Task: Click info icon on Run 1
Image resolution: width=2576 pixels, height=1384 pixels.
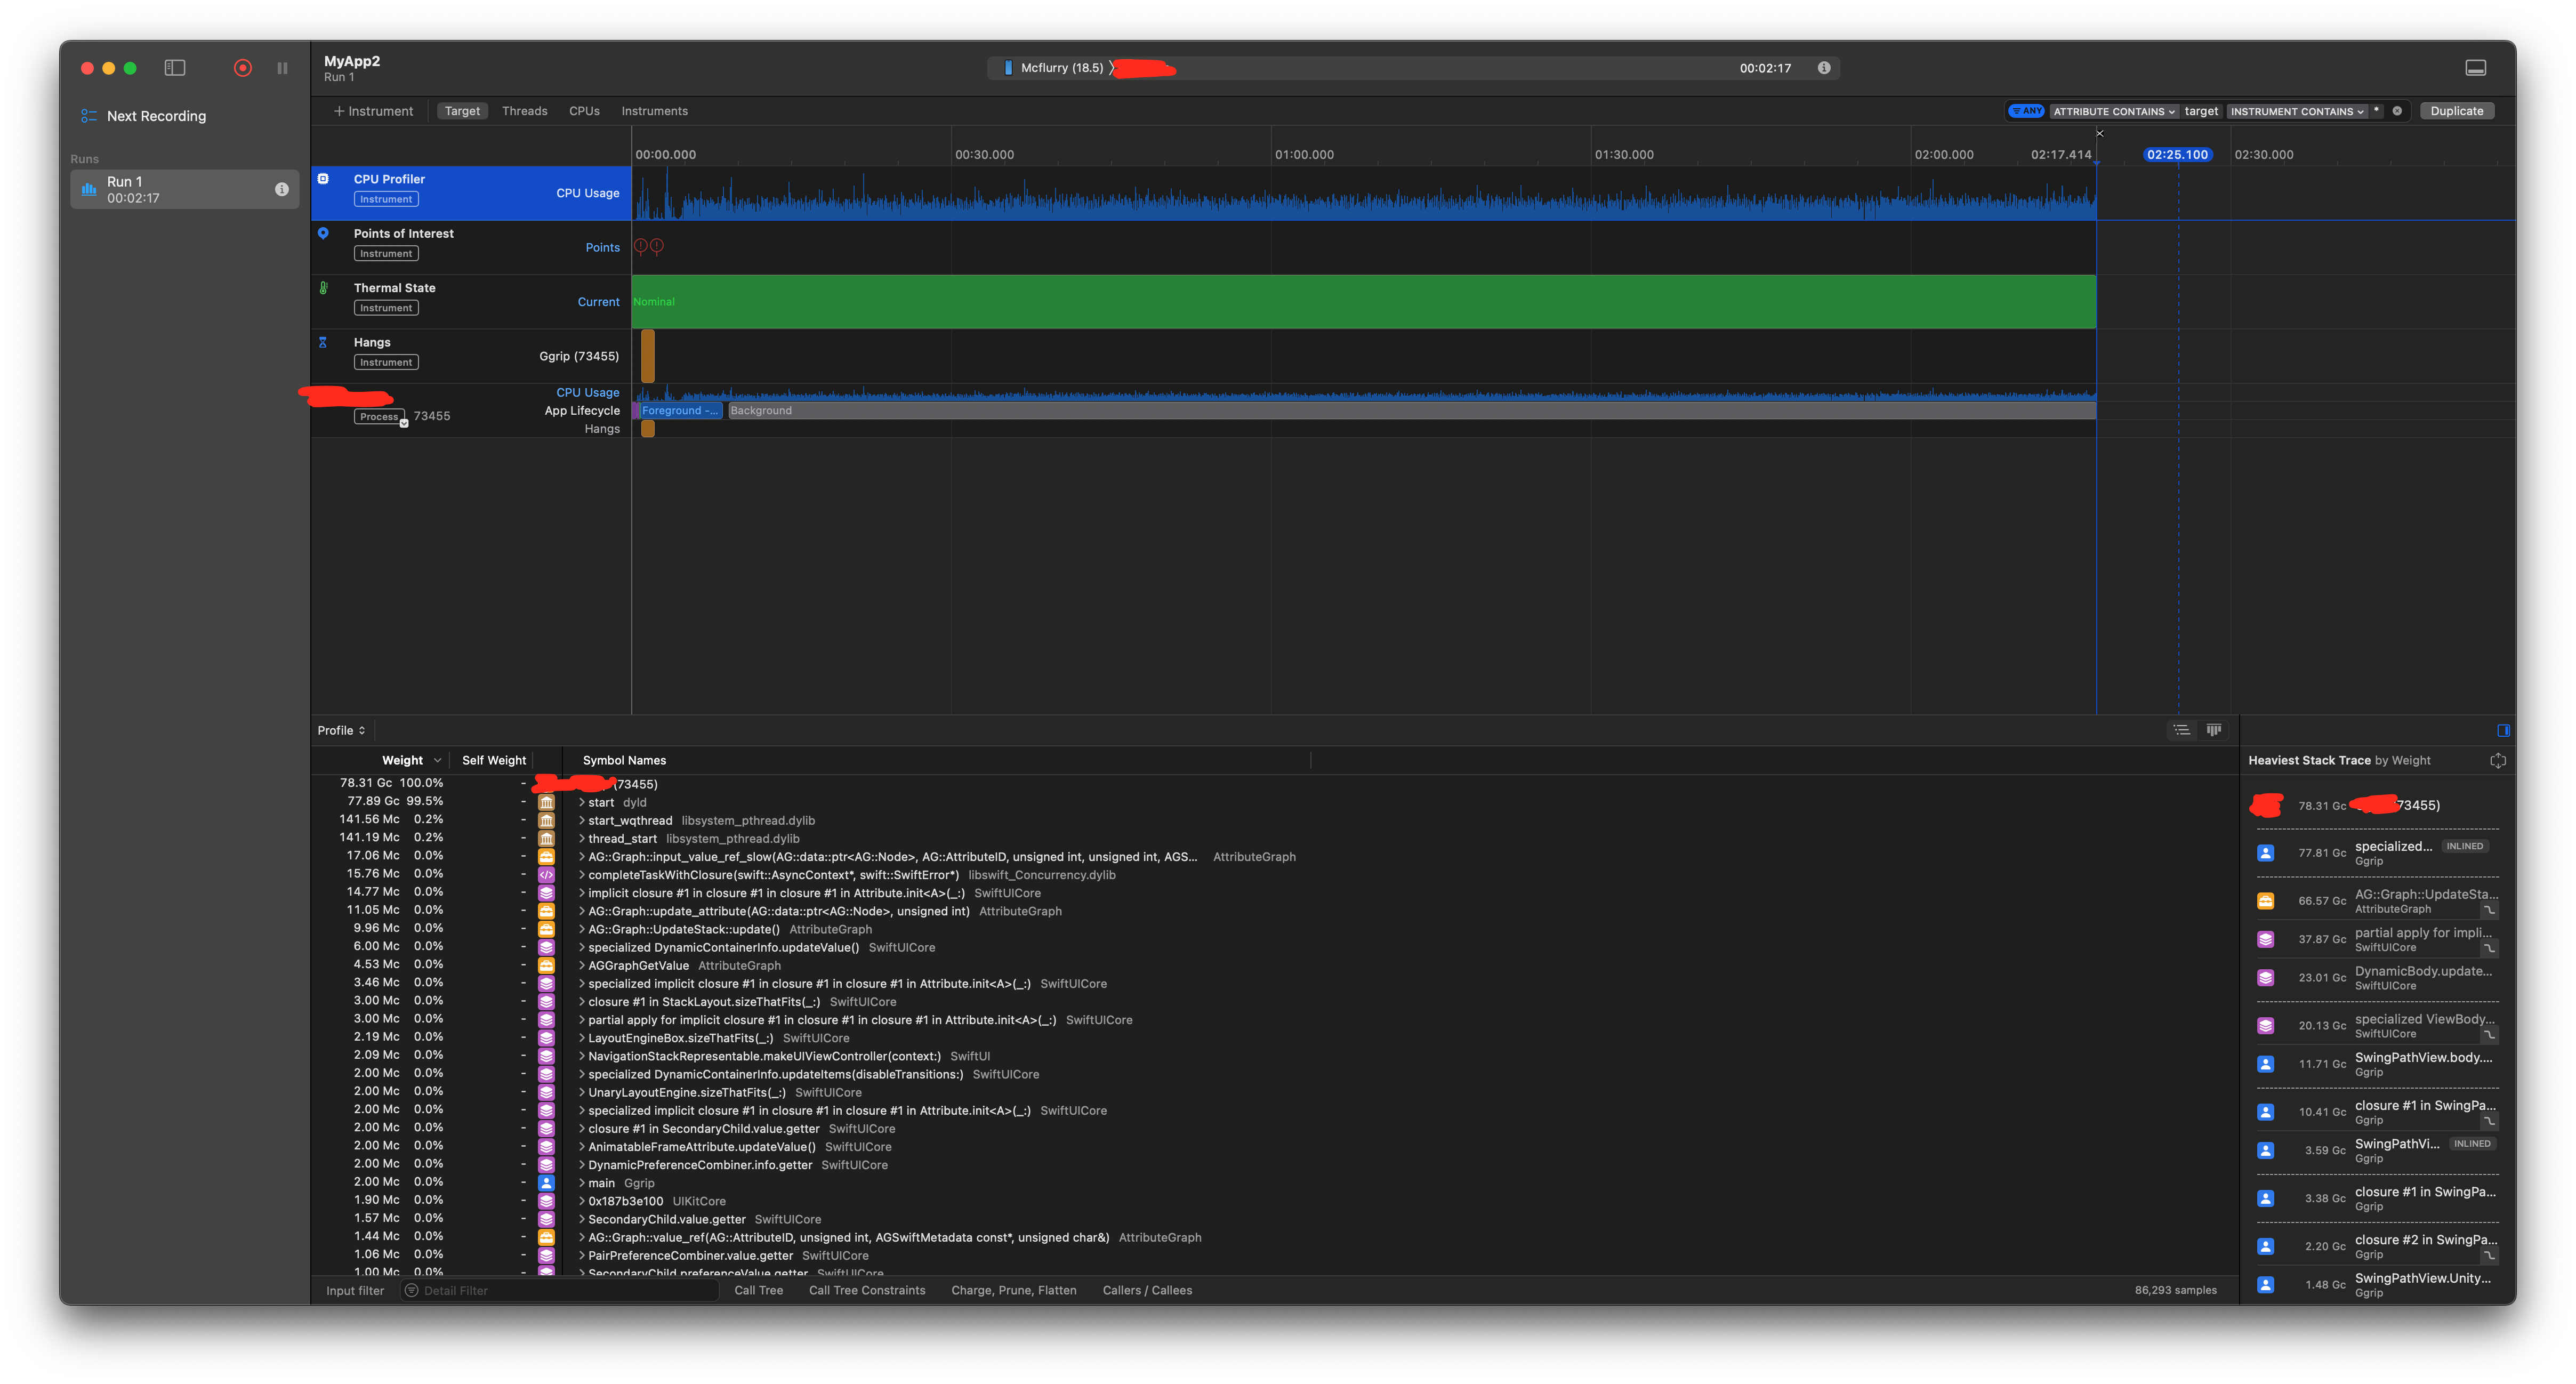Action: [282, 189]
